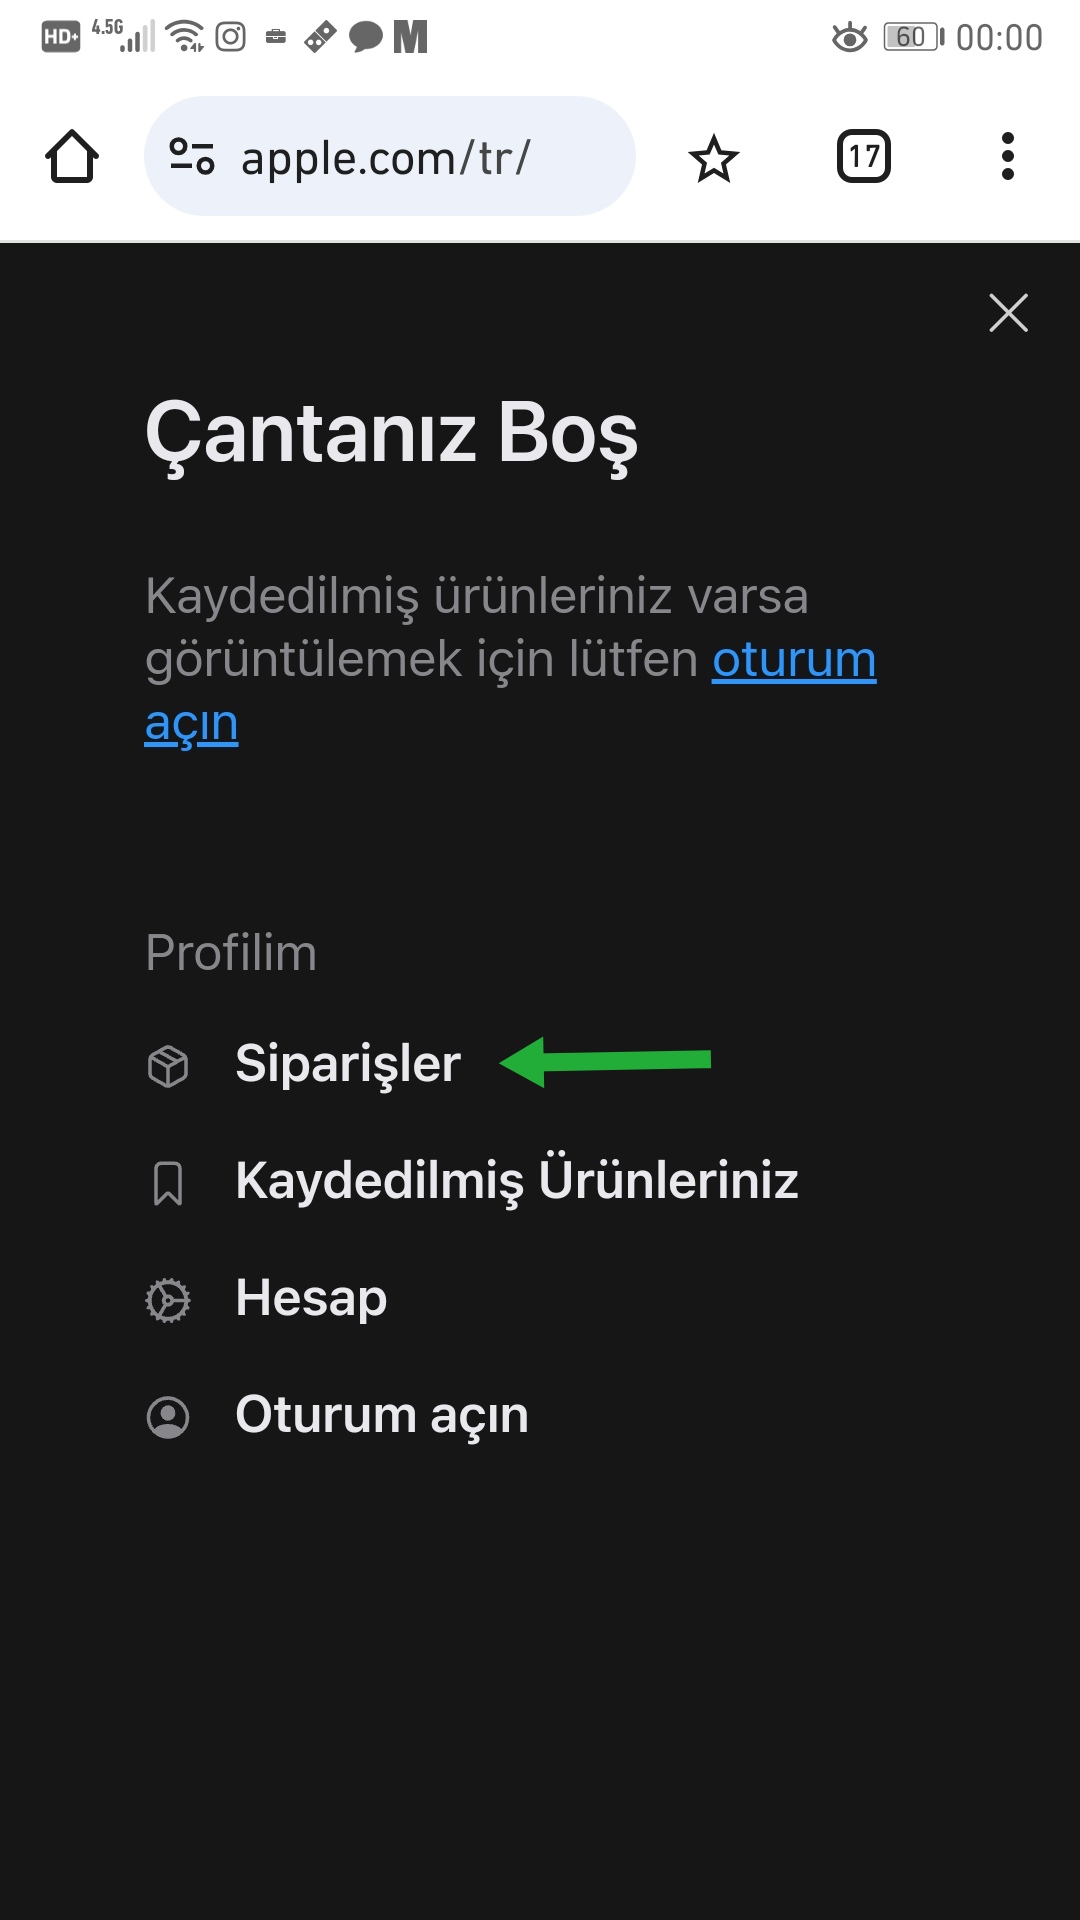Tap the browser home icon
The height and width of the screenshot is (1920, 1080).
click(x=72, y=157)
